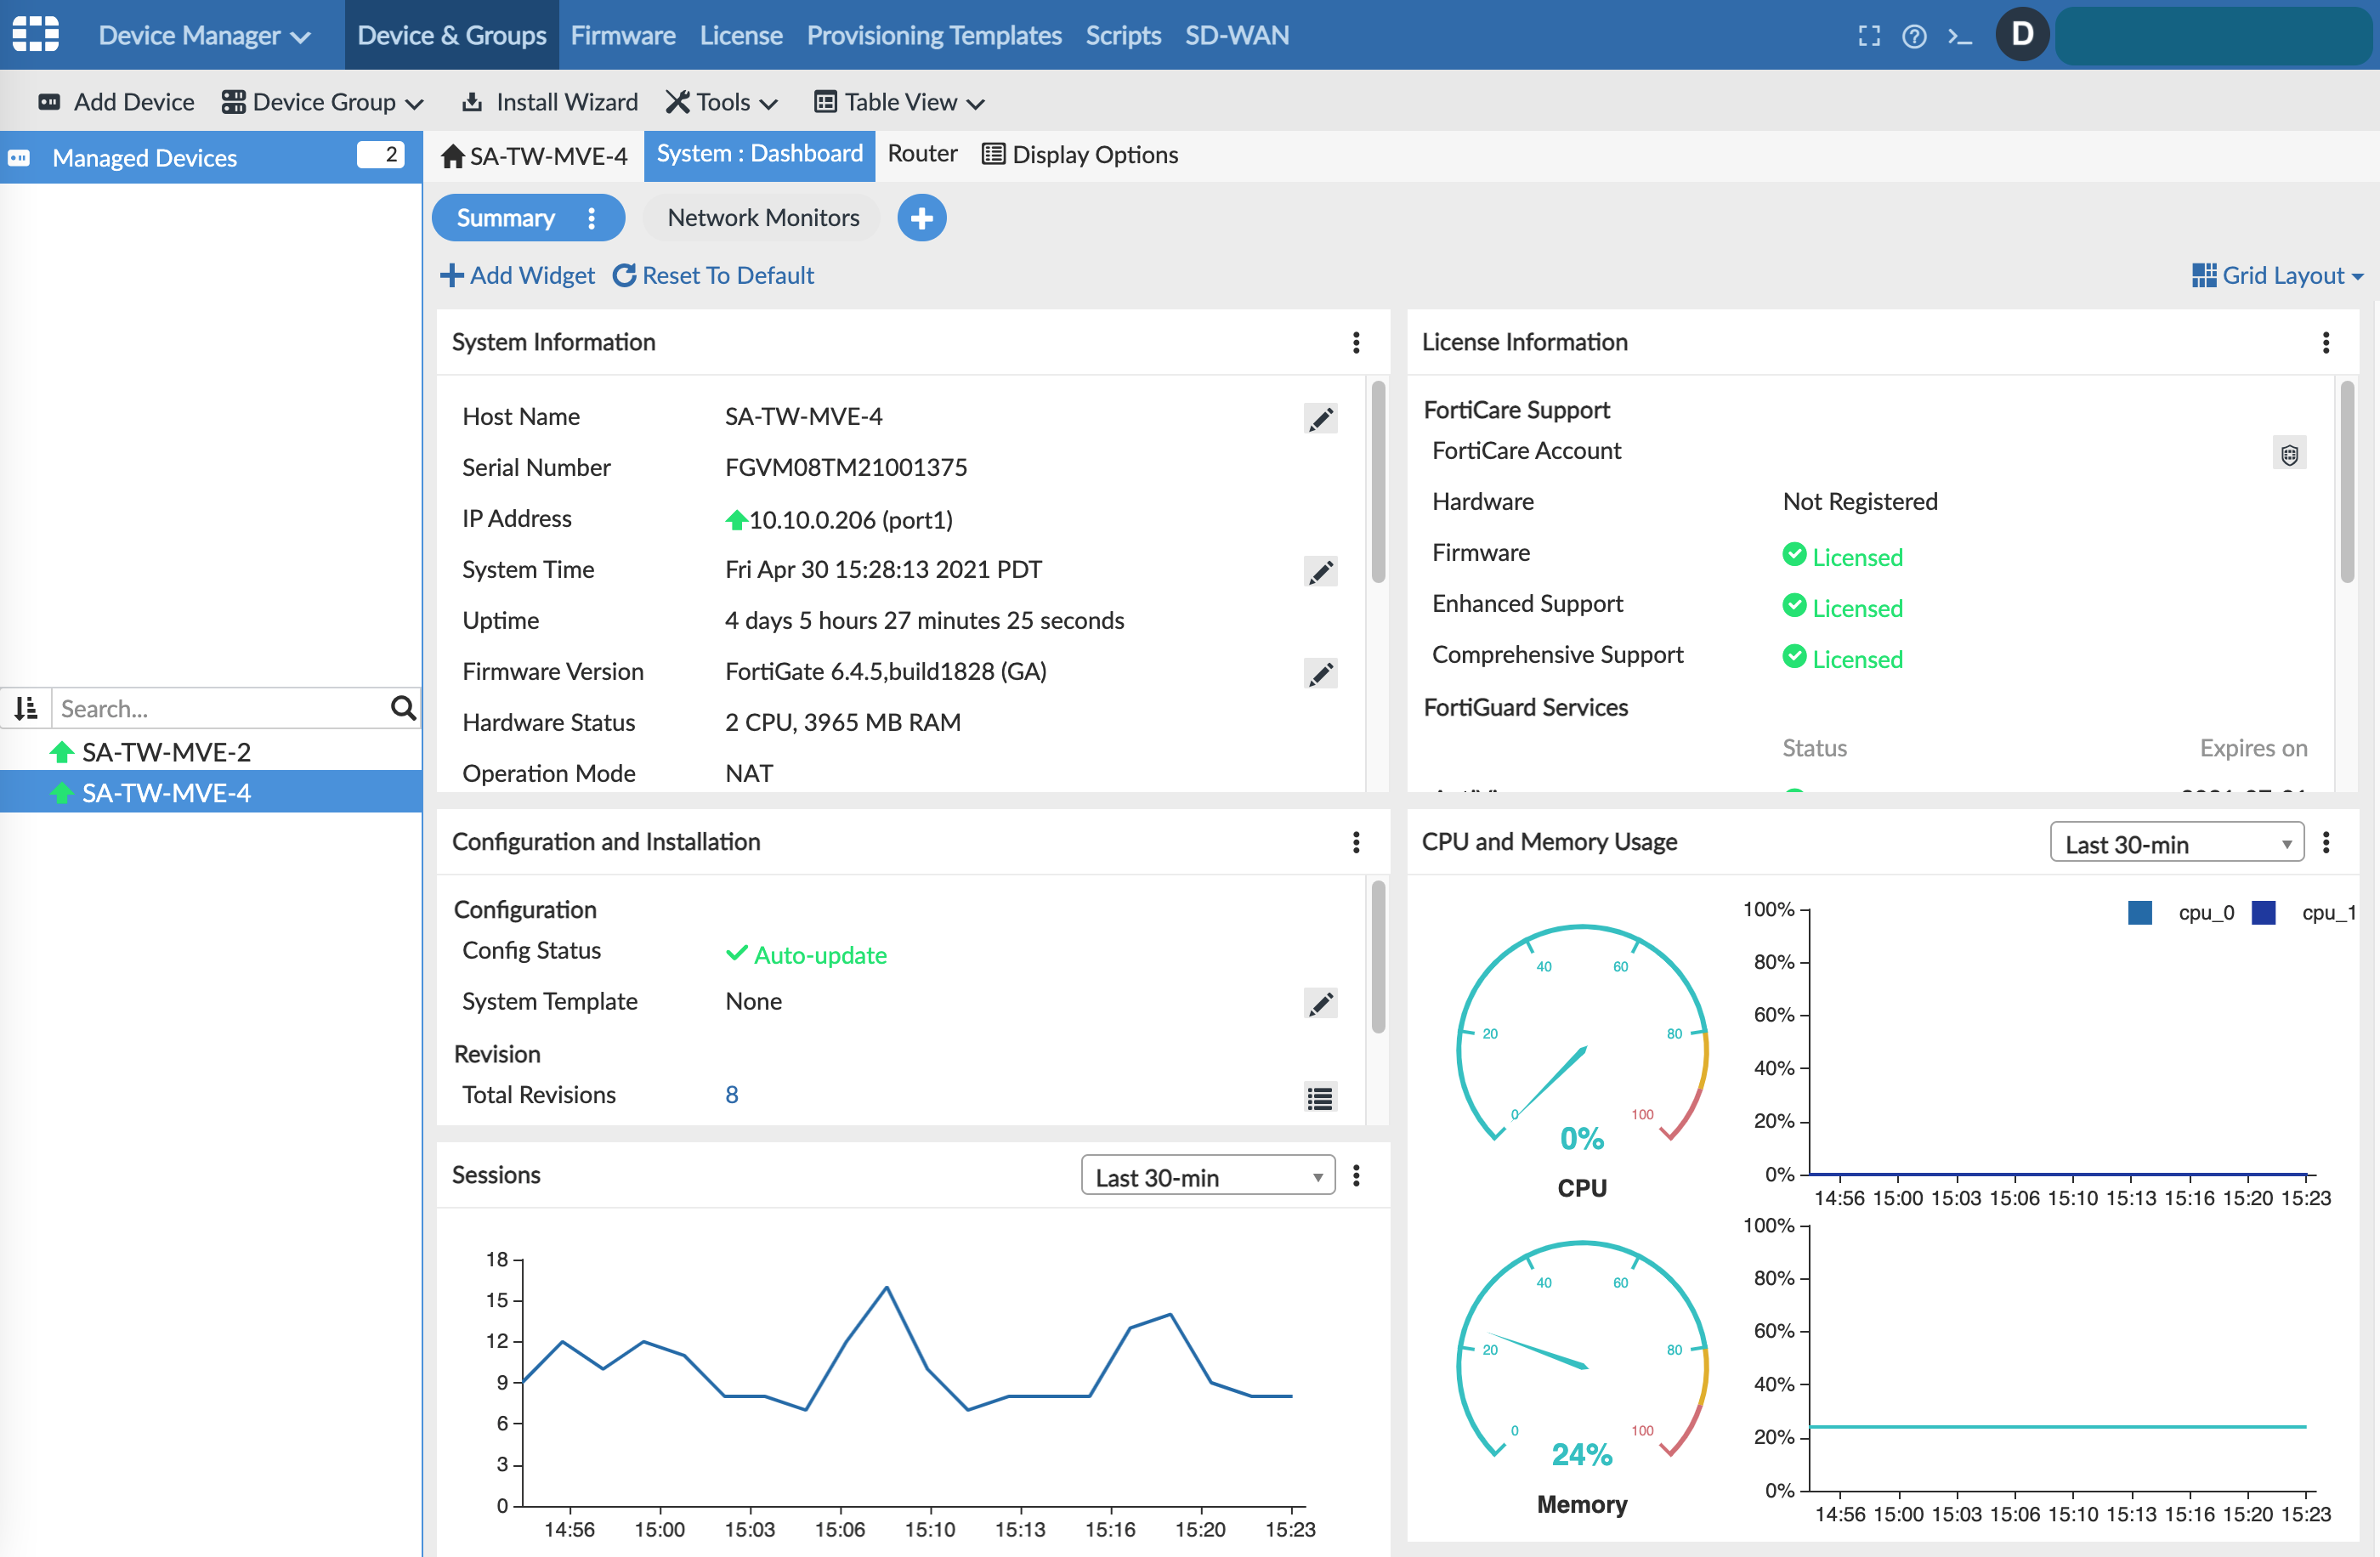Open revision list icon next to Total Revisions
The width and height of the screenshot is (2380, 1557).
coord(1320,1096)
